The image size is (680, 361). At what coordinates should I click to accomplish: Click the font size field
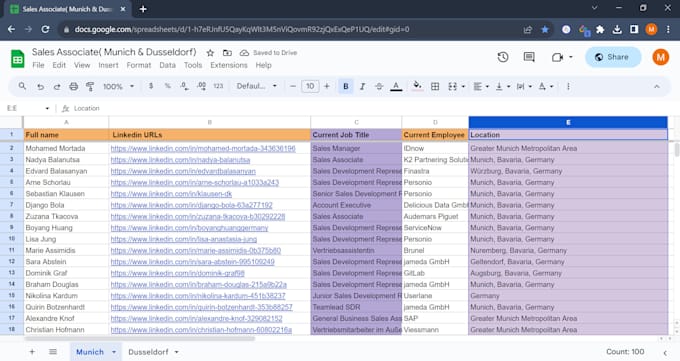point(310,86)
